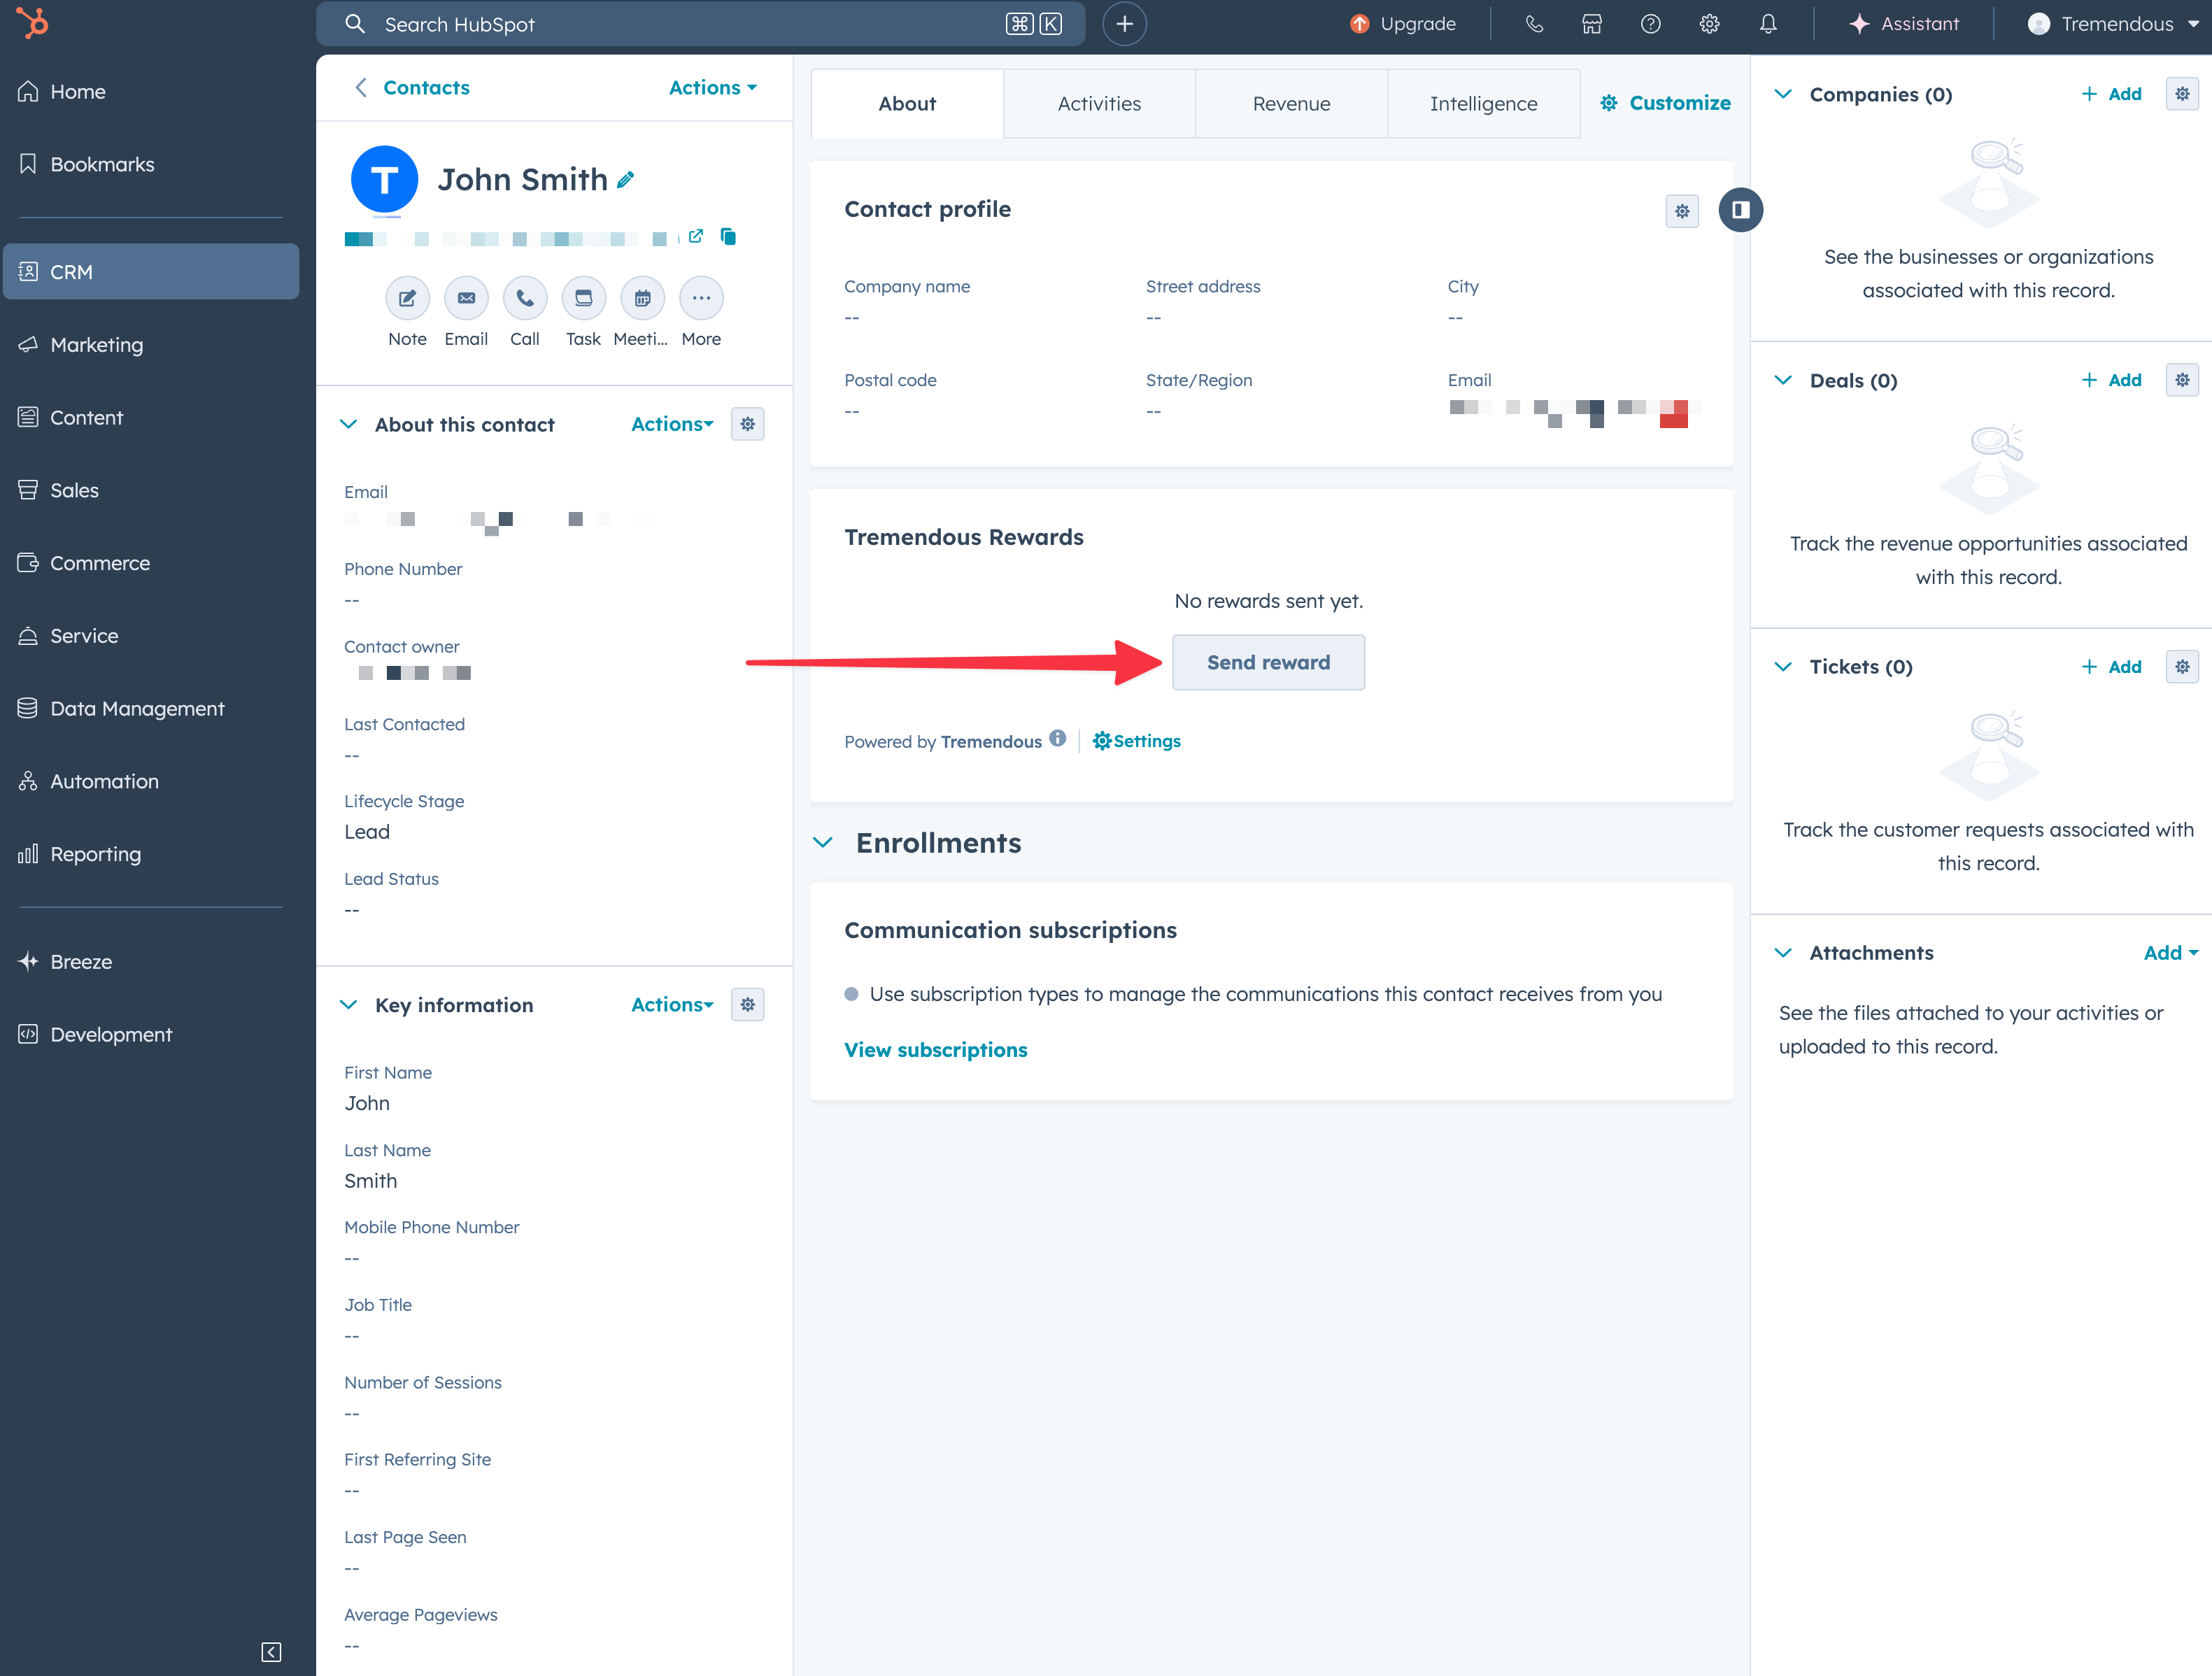Click the Search HubSpot field
This screenshot has width=2212, height=1676.
coord(680,24)
